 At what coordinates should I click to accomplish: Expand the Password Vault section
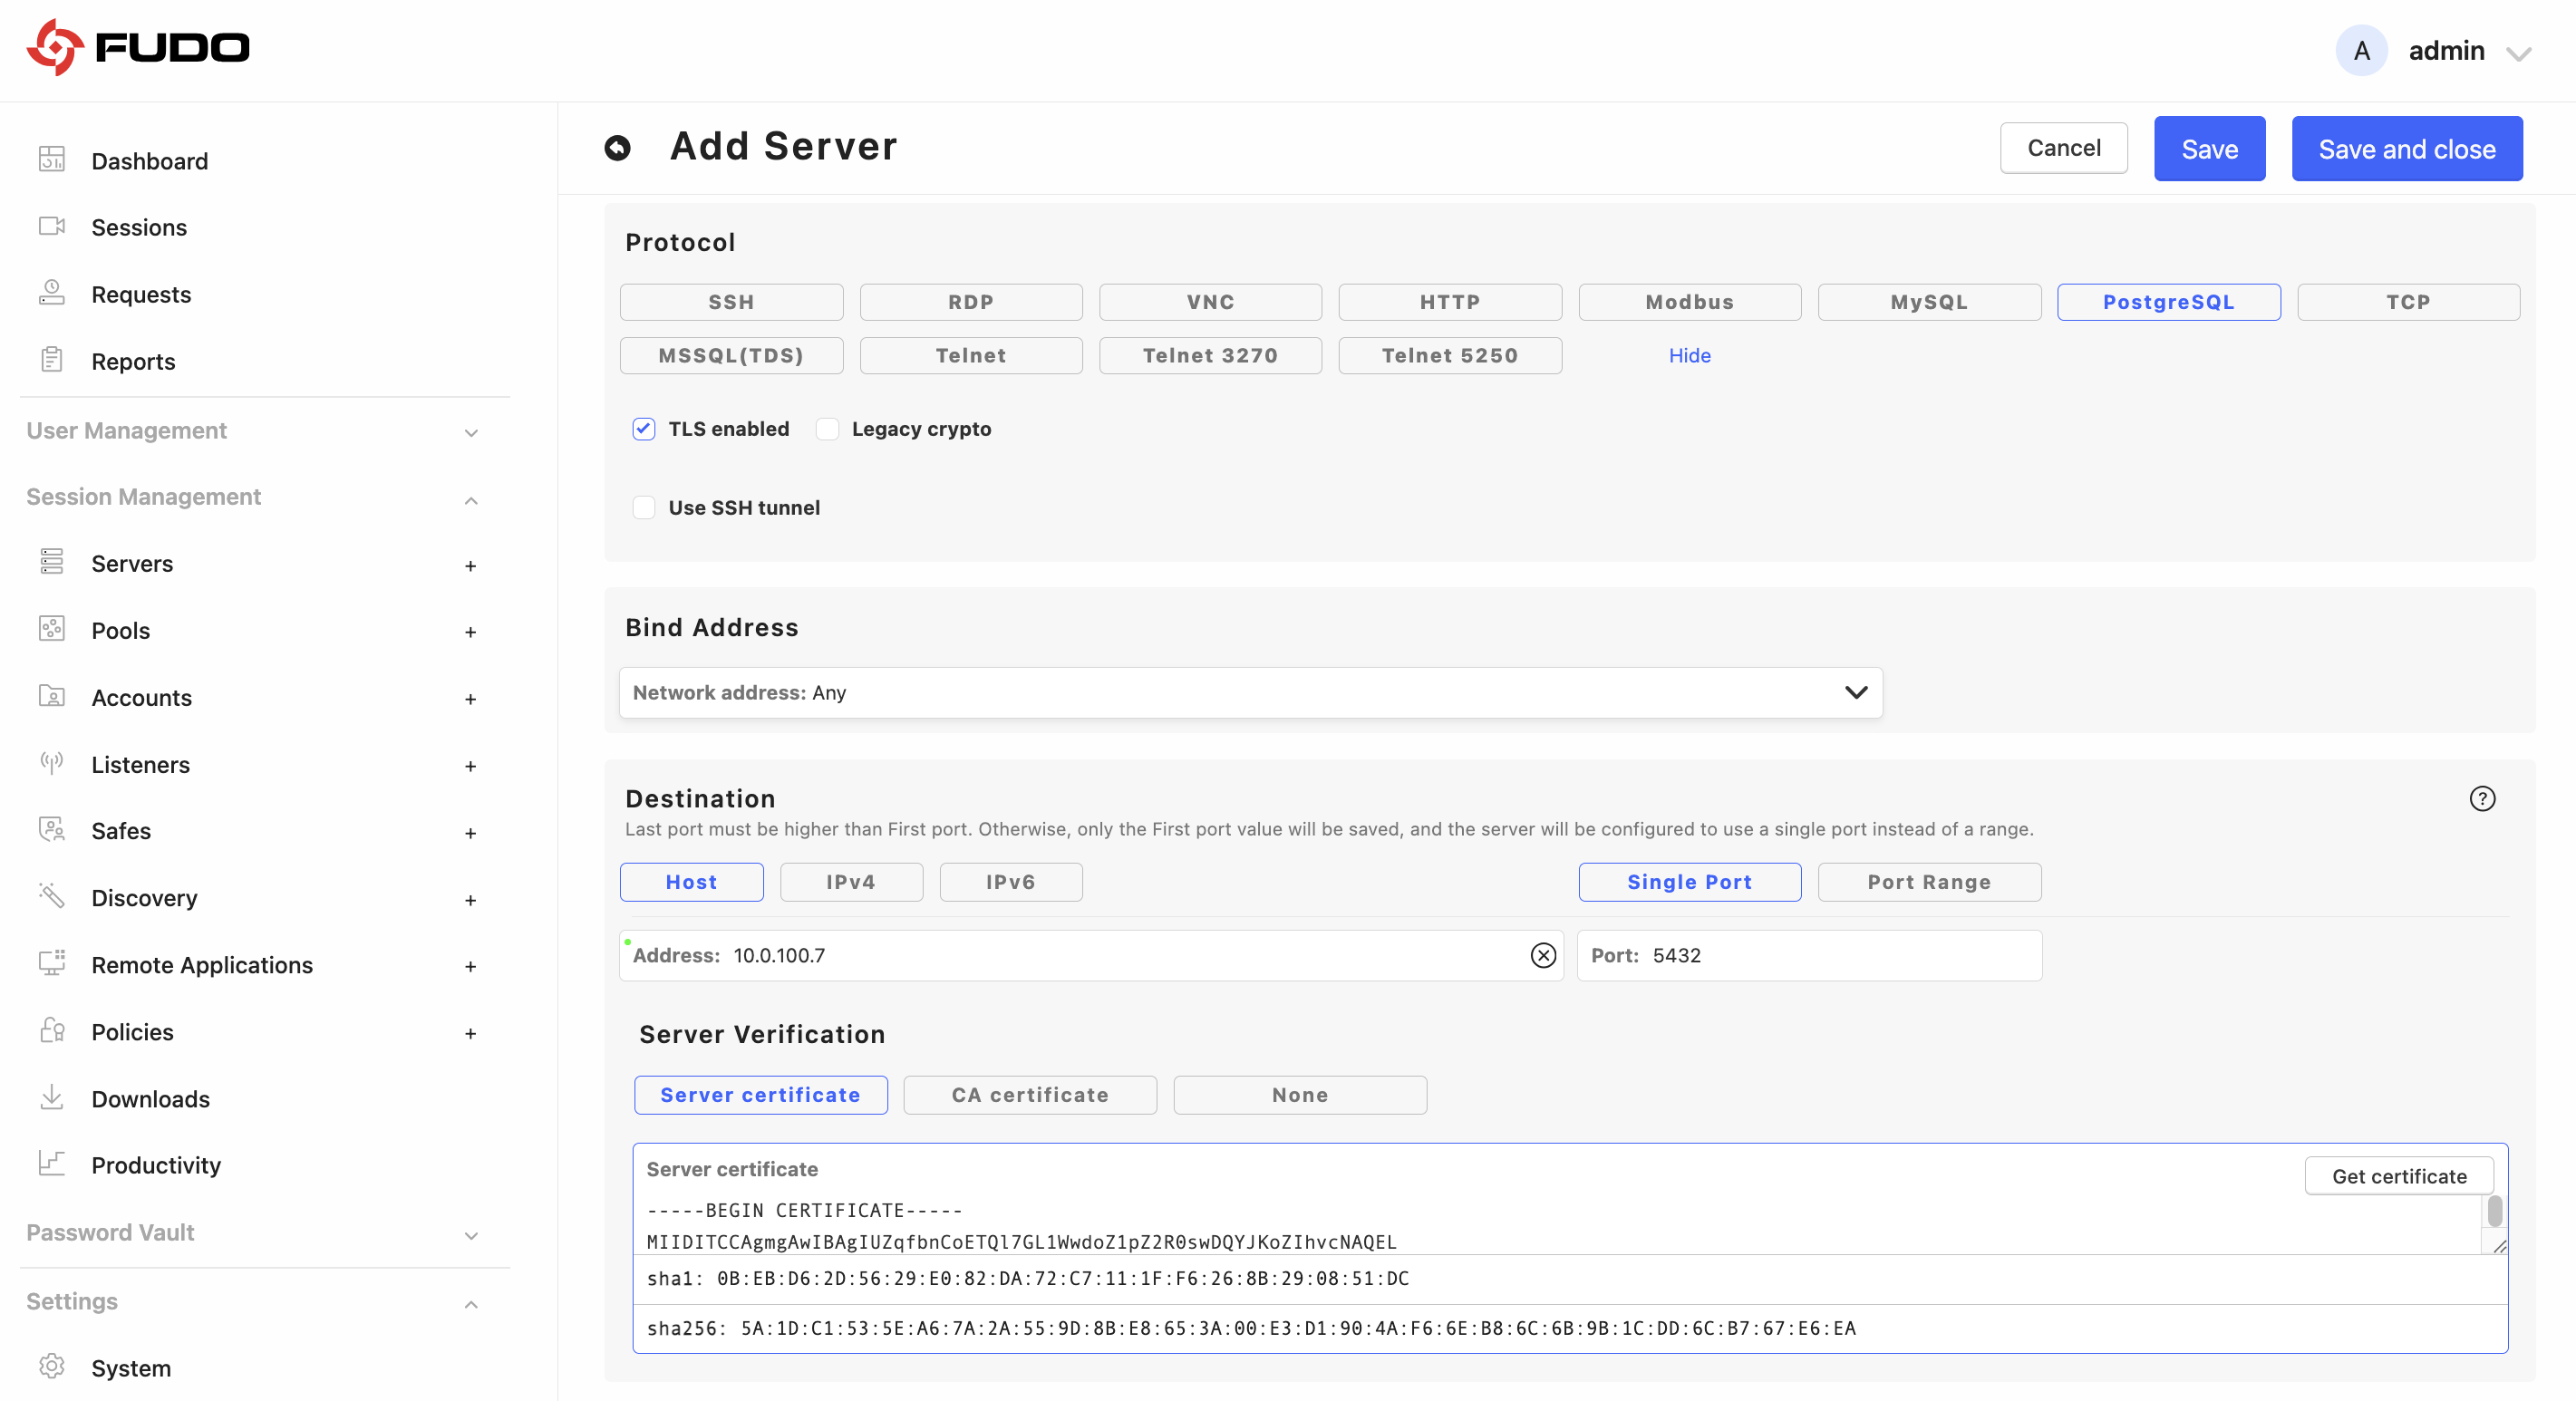471,1236
